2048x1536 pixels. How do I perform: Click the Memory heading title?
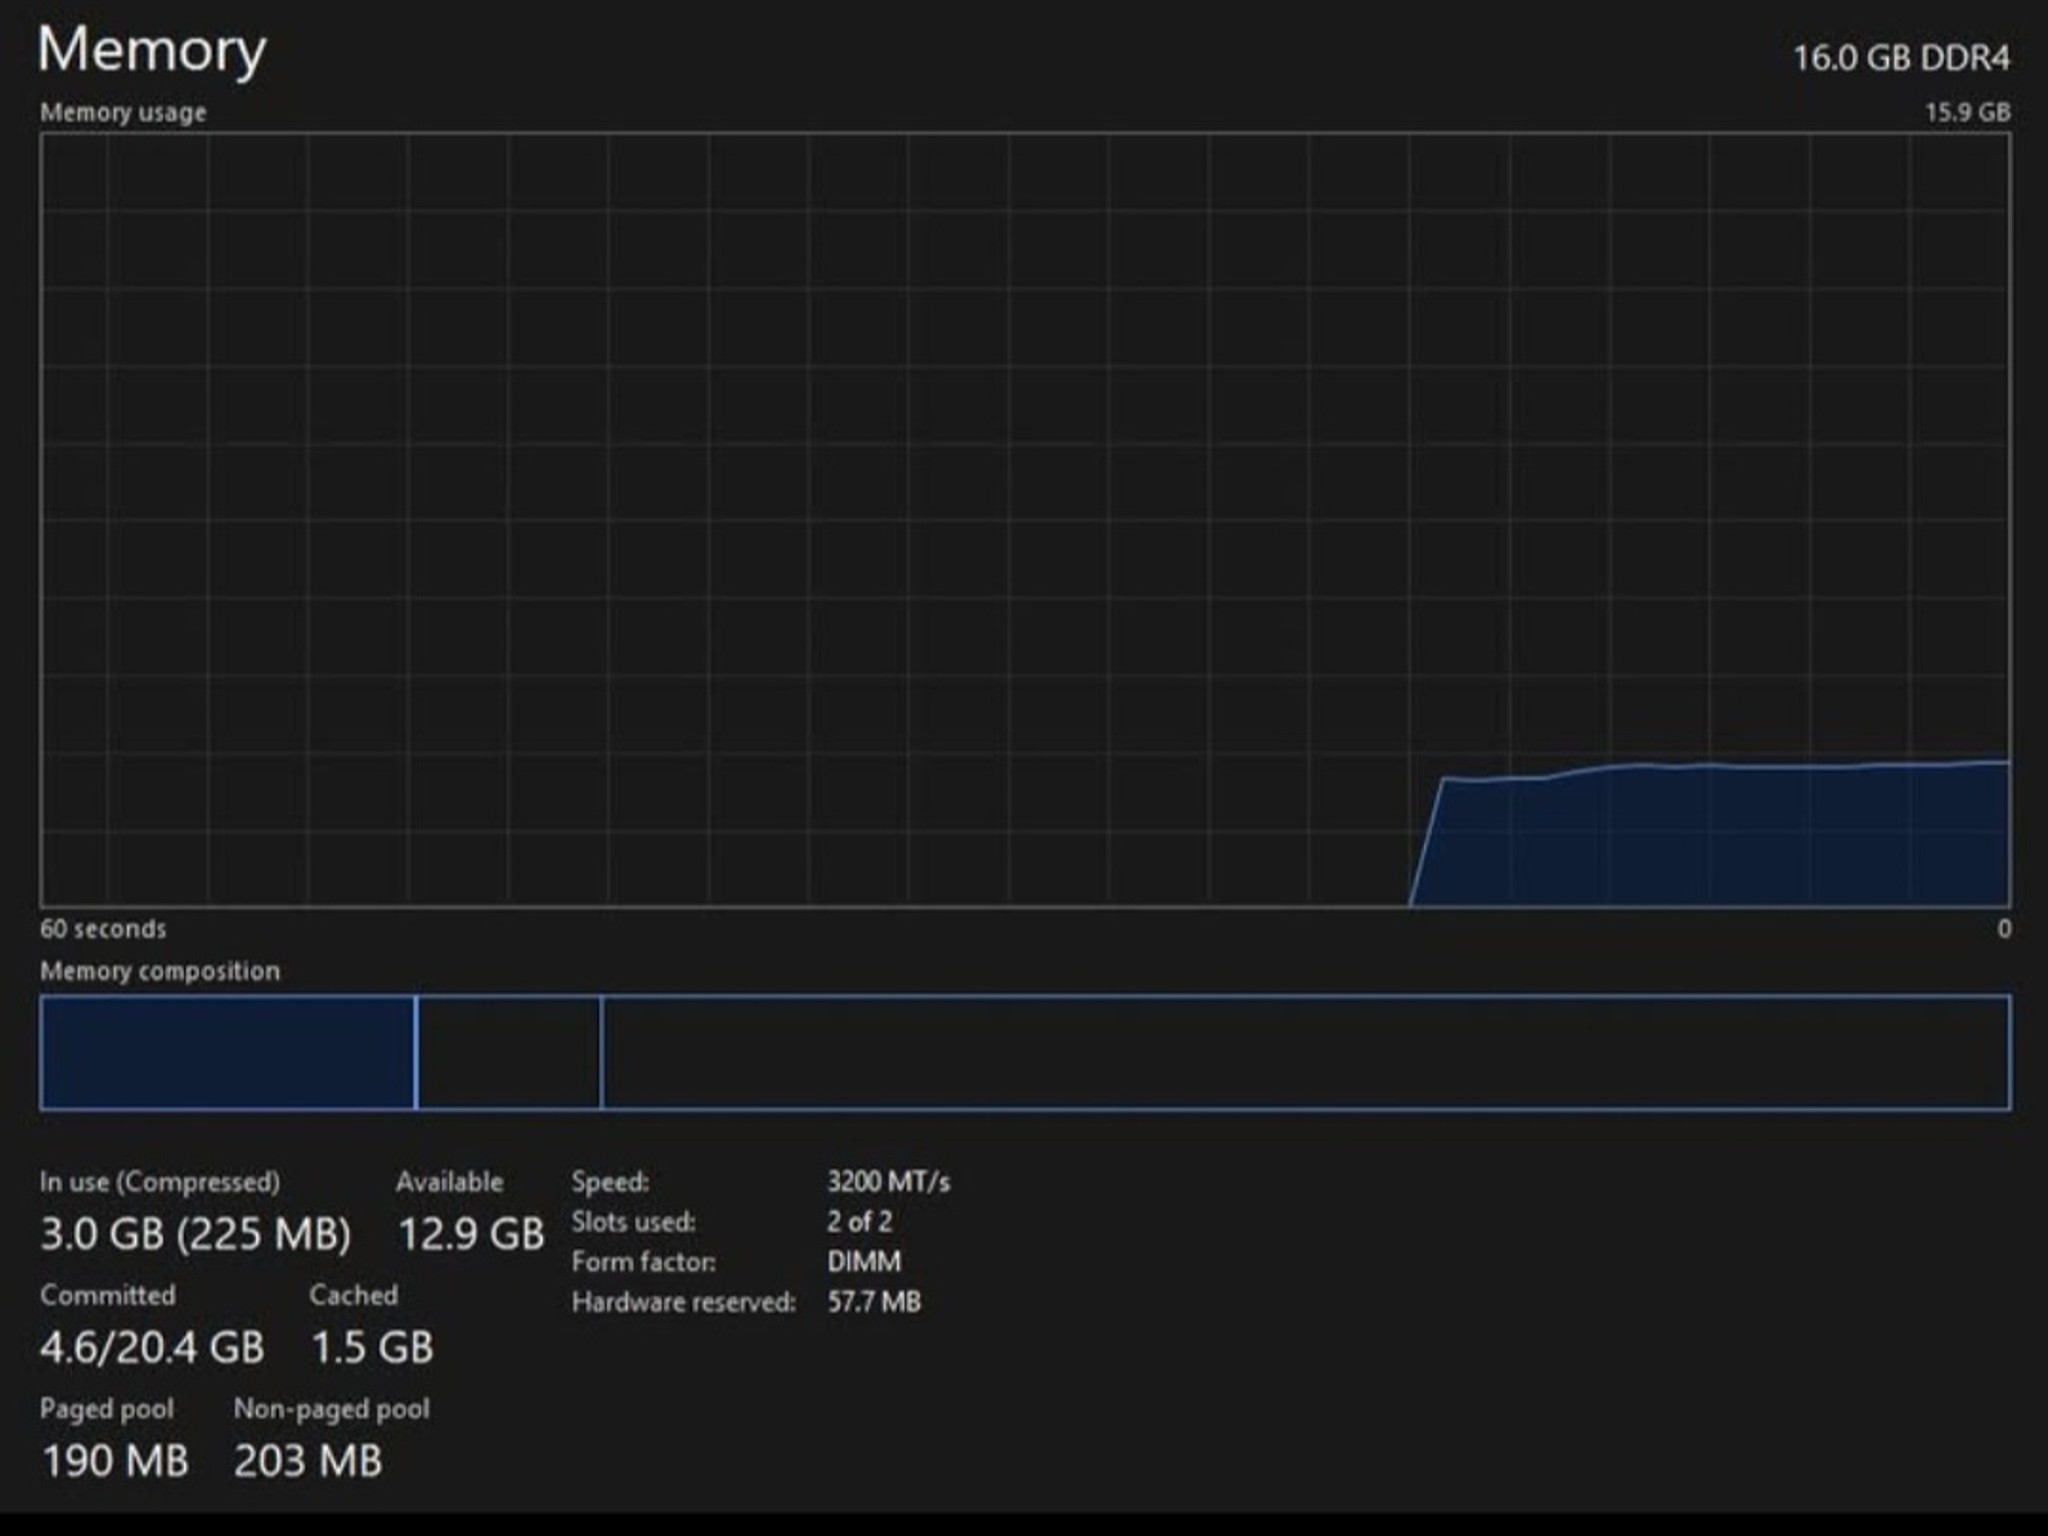pos(152,50)
